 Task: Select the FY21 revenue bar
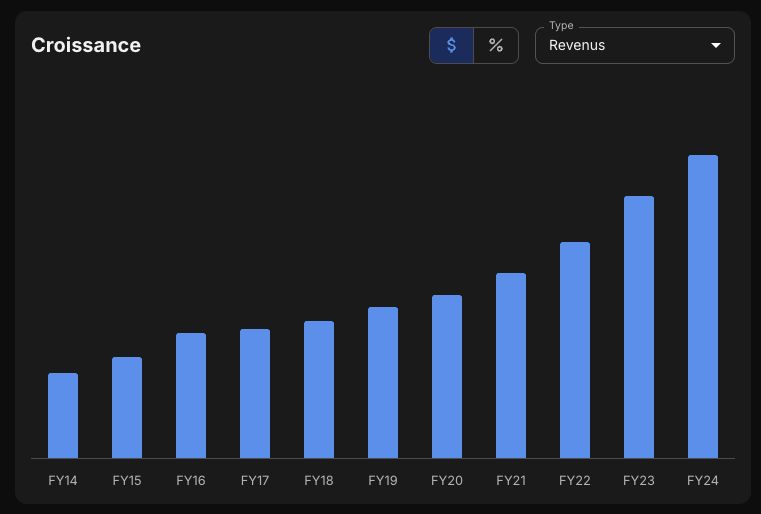(x=511, y=365)
